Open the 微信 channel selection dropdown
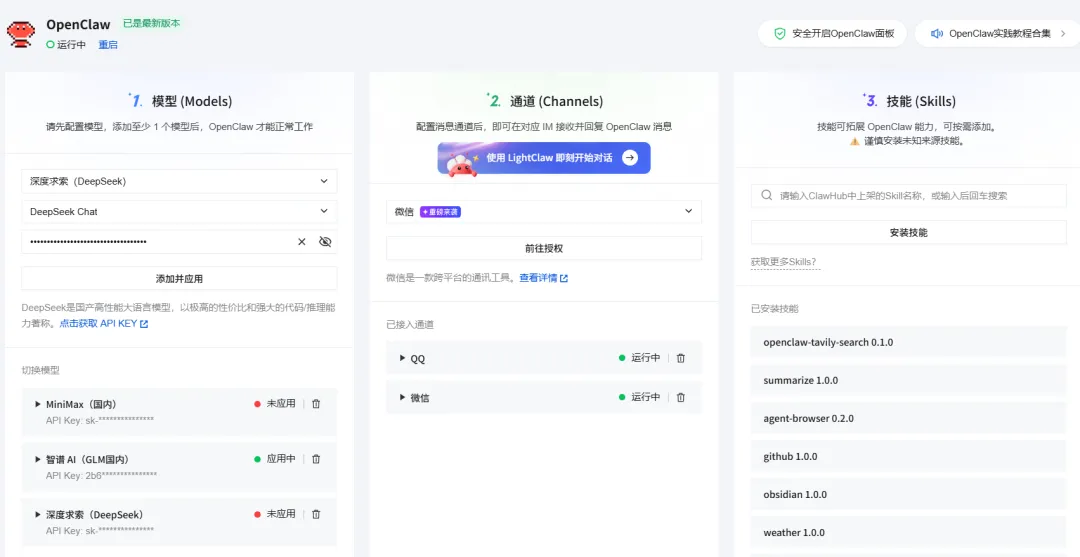The image size is (1080, 557). [543, 212]
